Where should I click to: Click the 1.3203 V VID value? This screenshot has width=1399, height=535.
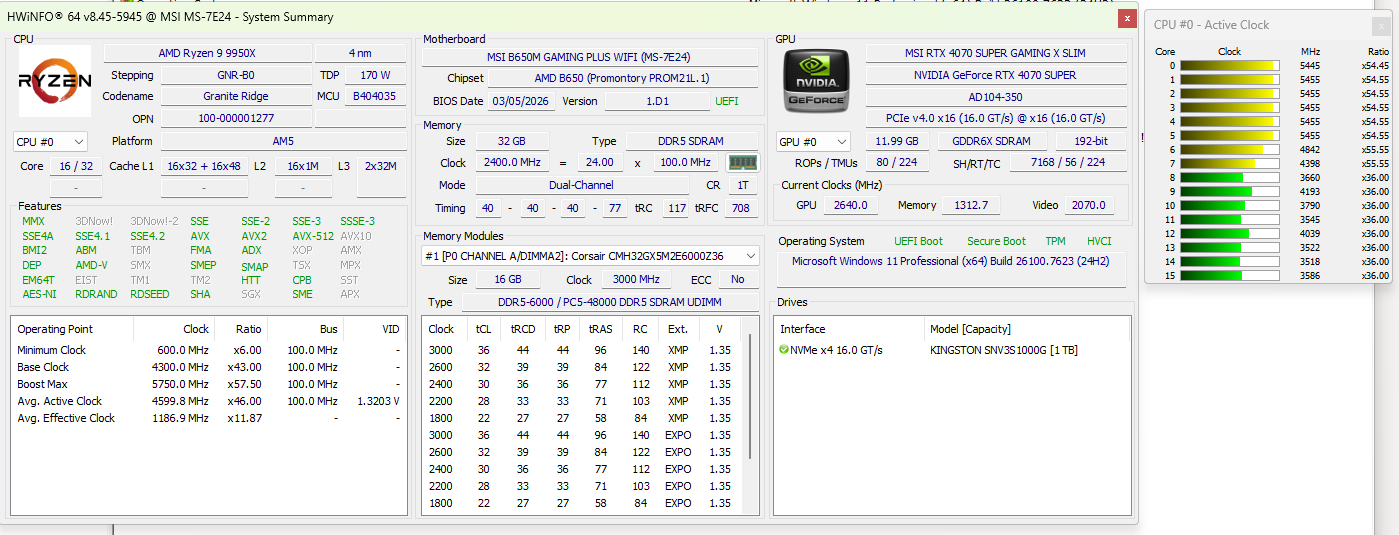378,401
